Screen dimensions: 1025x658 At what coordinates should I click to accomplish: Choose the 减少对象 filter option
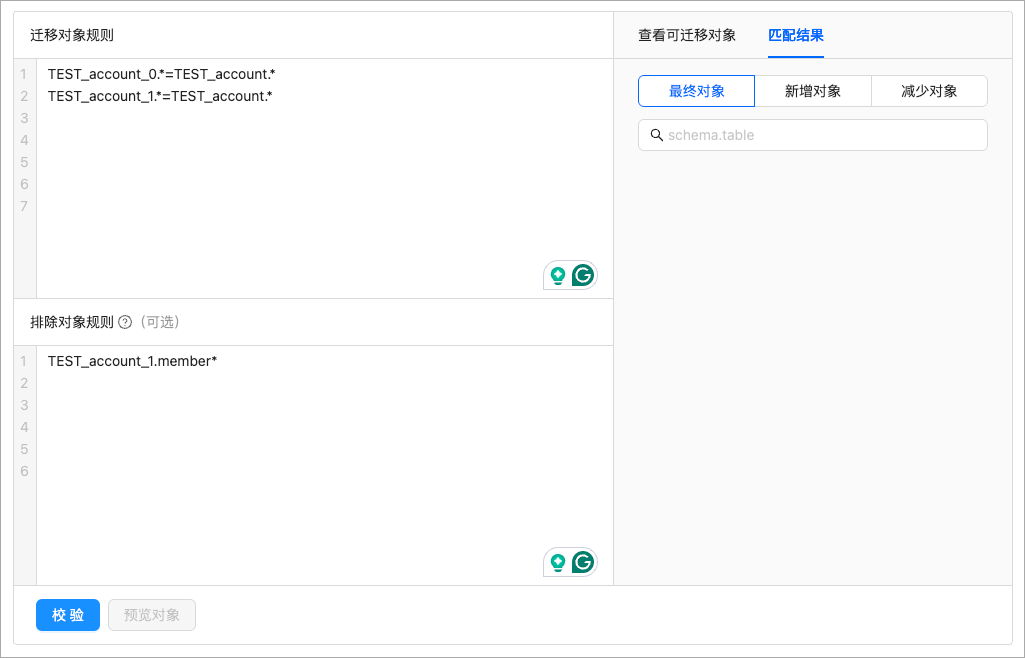coord(929,91)
